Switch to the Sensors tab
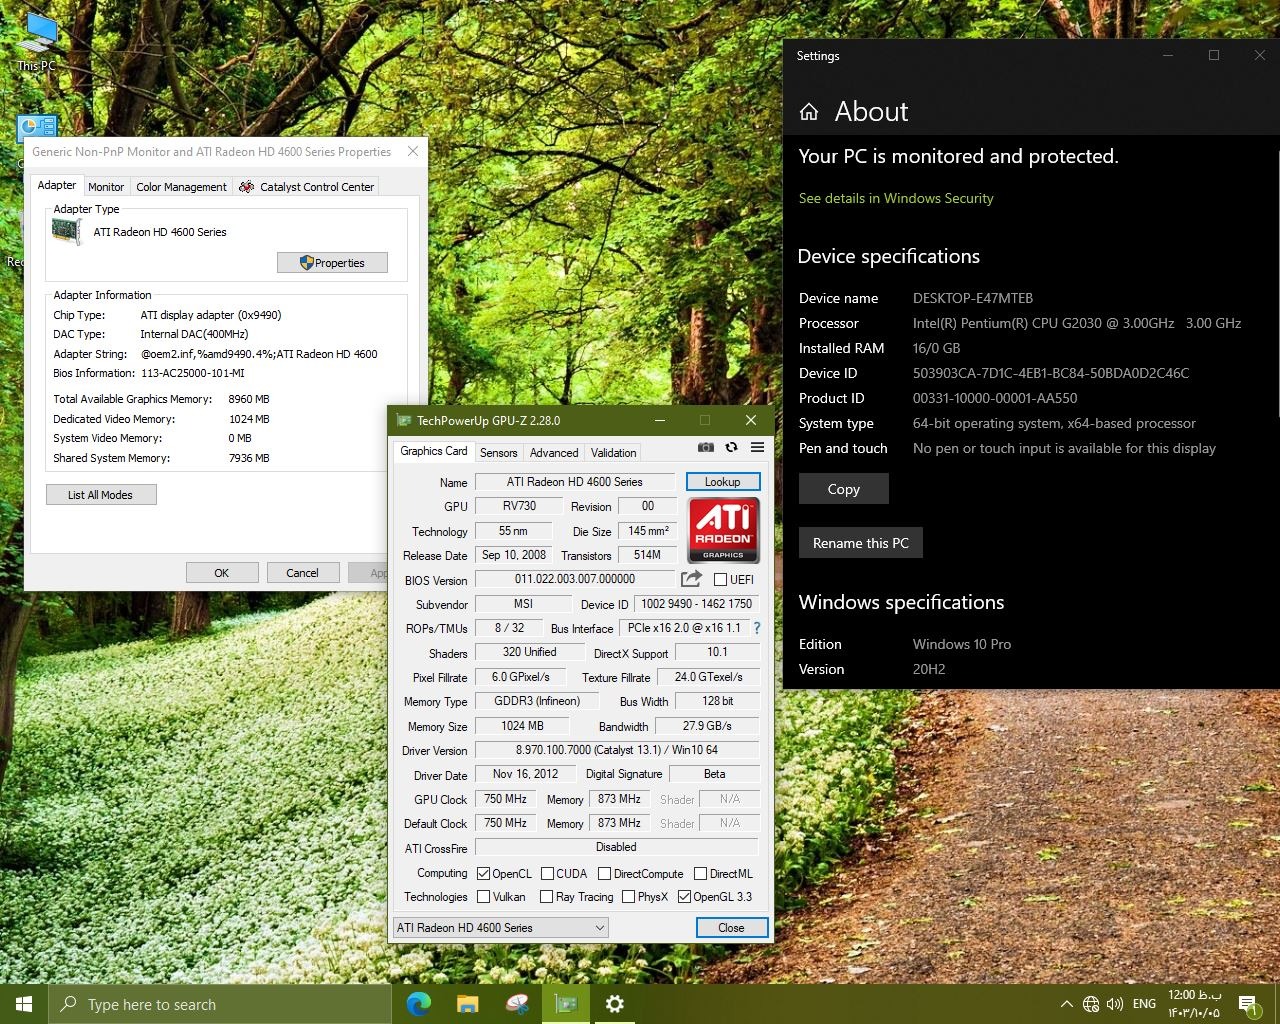This screenshot has width=1280, height=1024. tap(498, 453)
